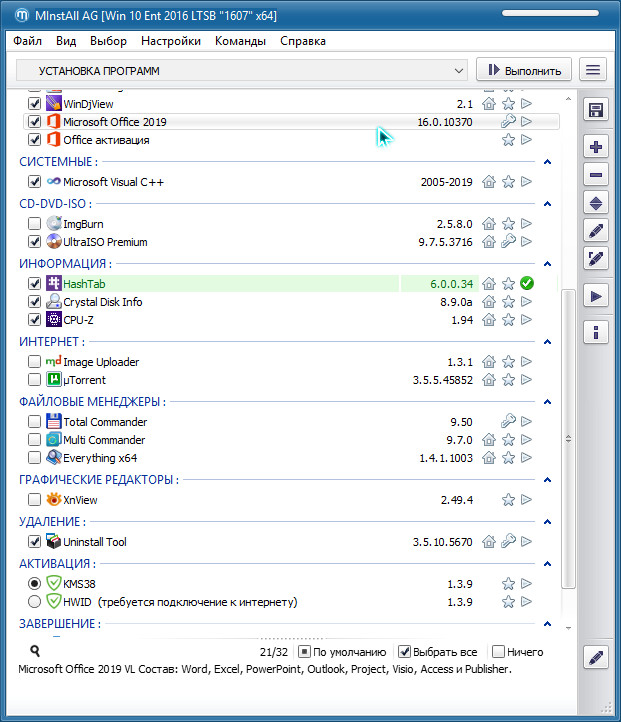
Task: Check the Total Commander checkbox
Action: pyautogui.click(x=35, y=422)
